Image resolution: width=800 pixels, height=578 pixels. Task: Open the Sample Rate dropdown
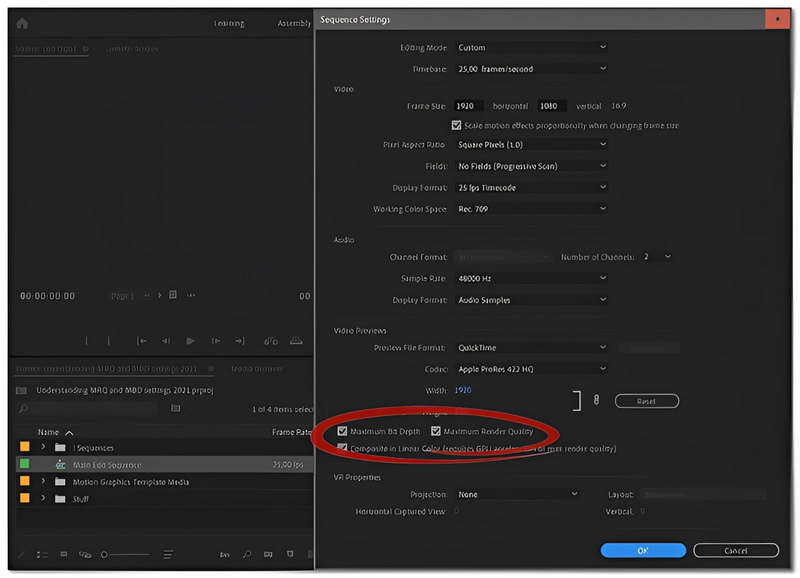click(531, 279)
